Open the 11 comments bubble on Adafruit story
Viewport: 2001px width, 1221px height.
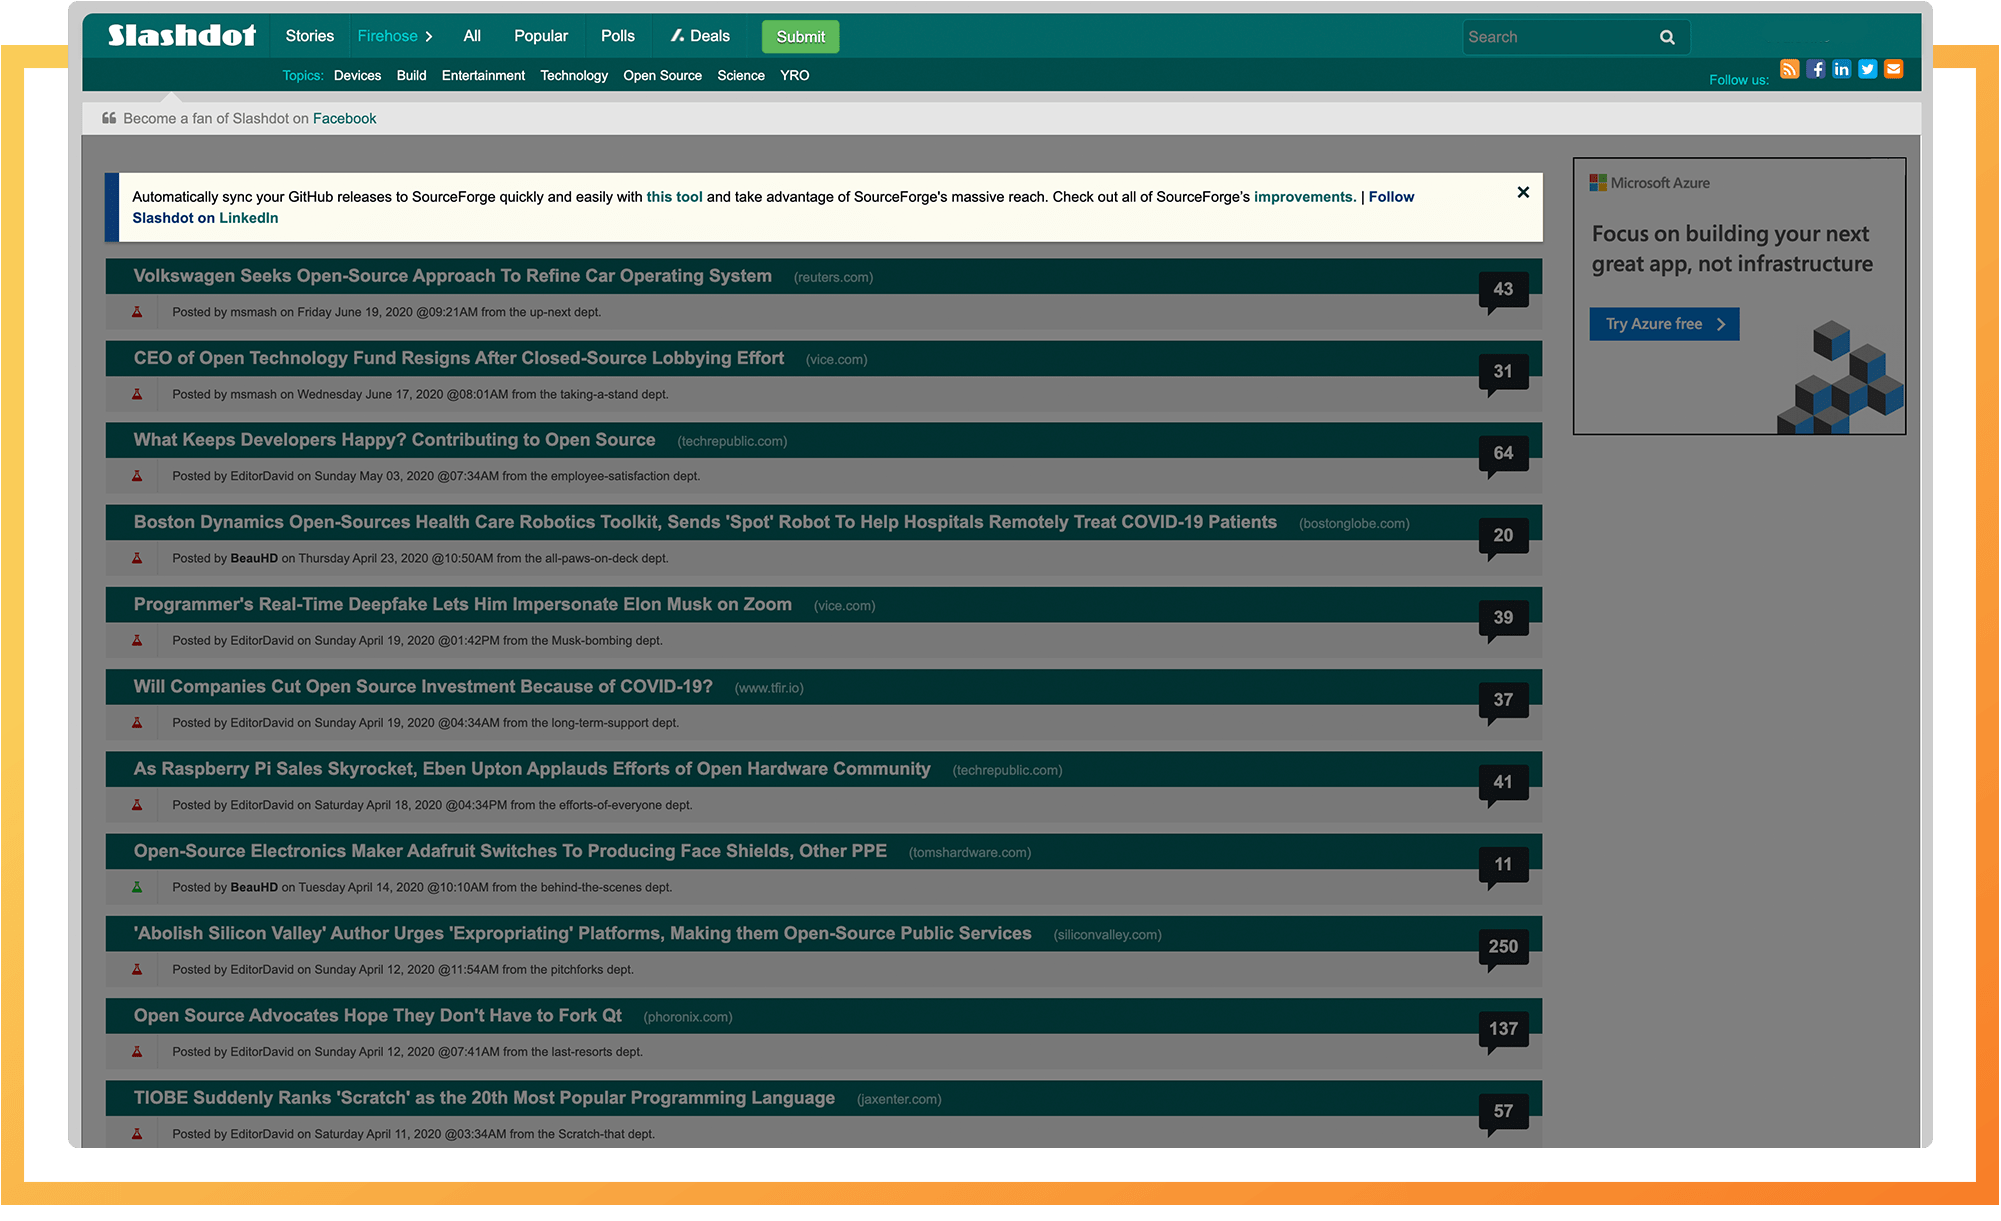pyautogui.click(x=1503, y=865)
